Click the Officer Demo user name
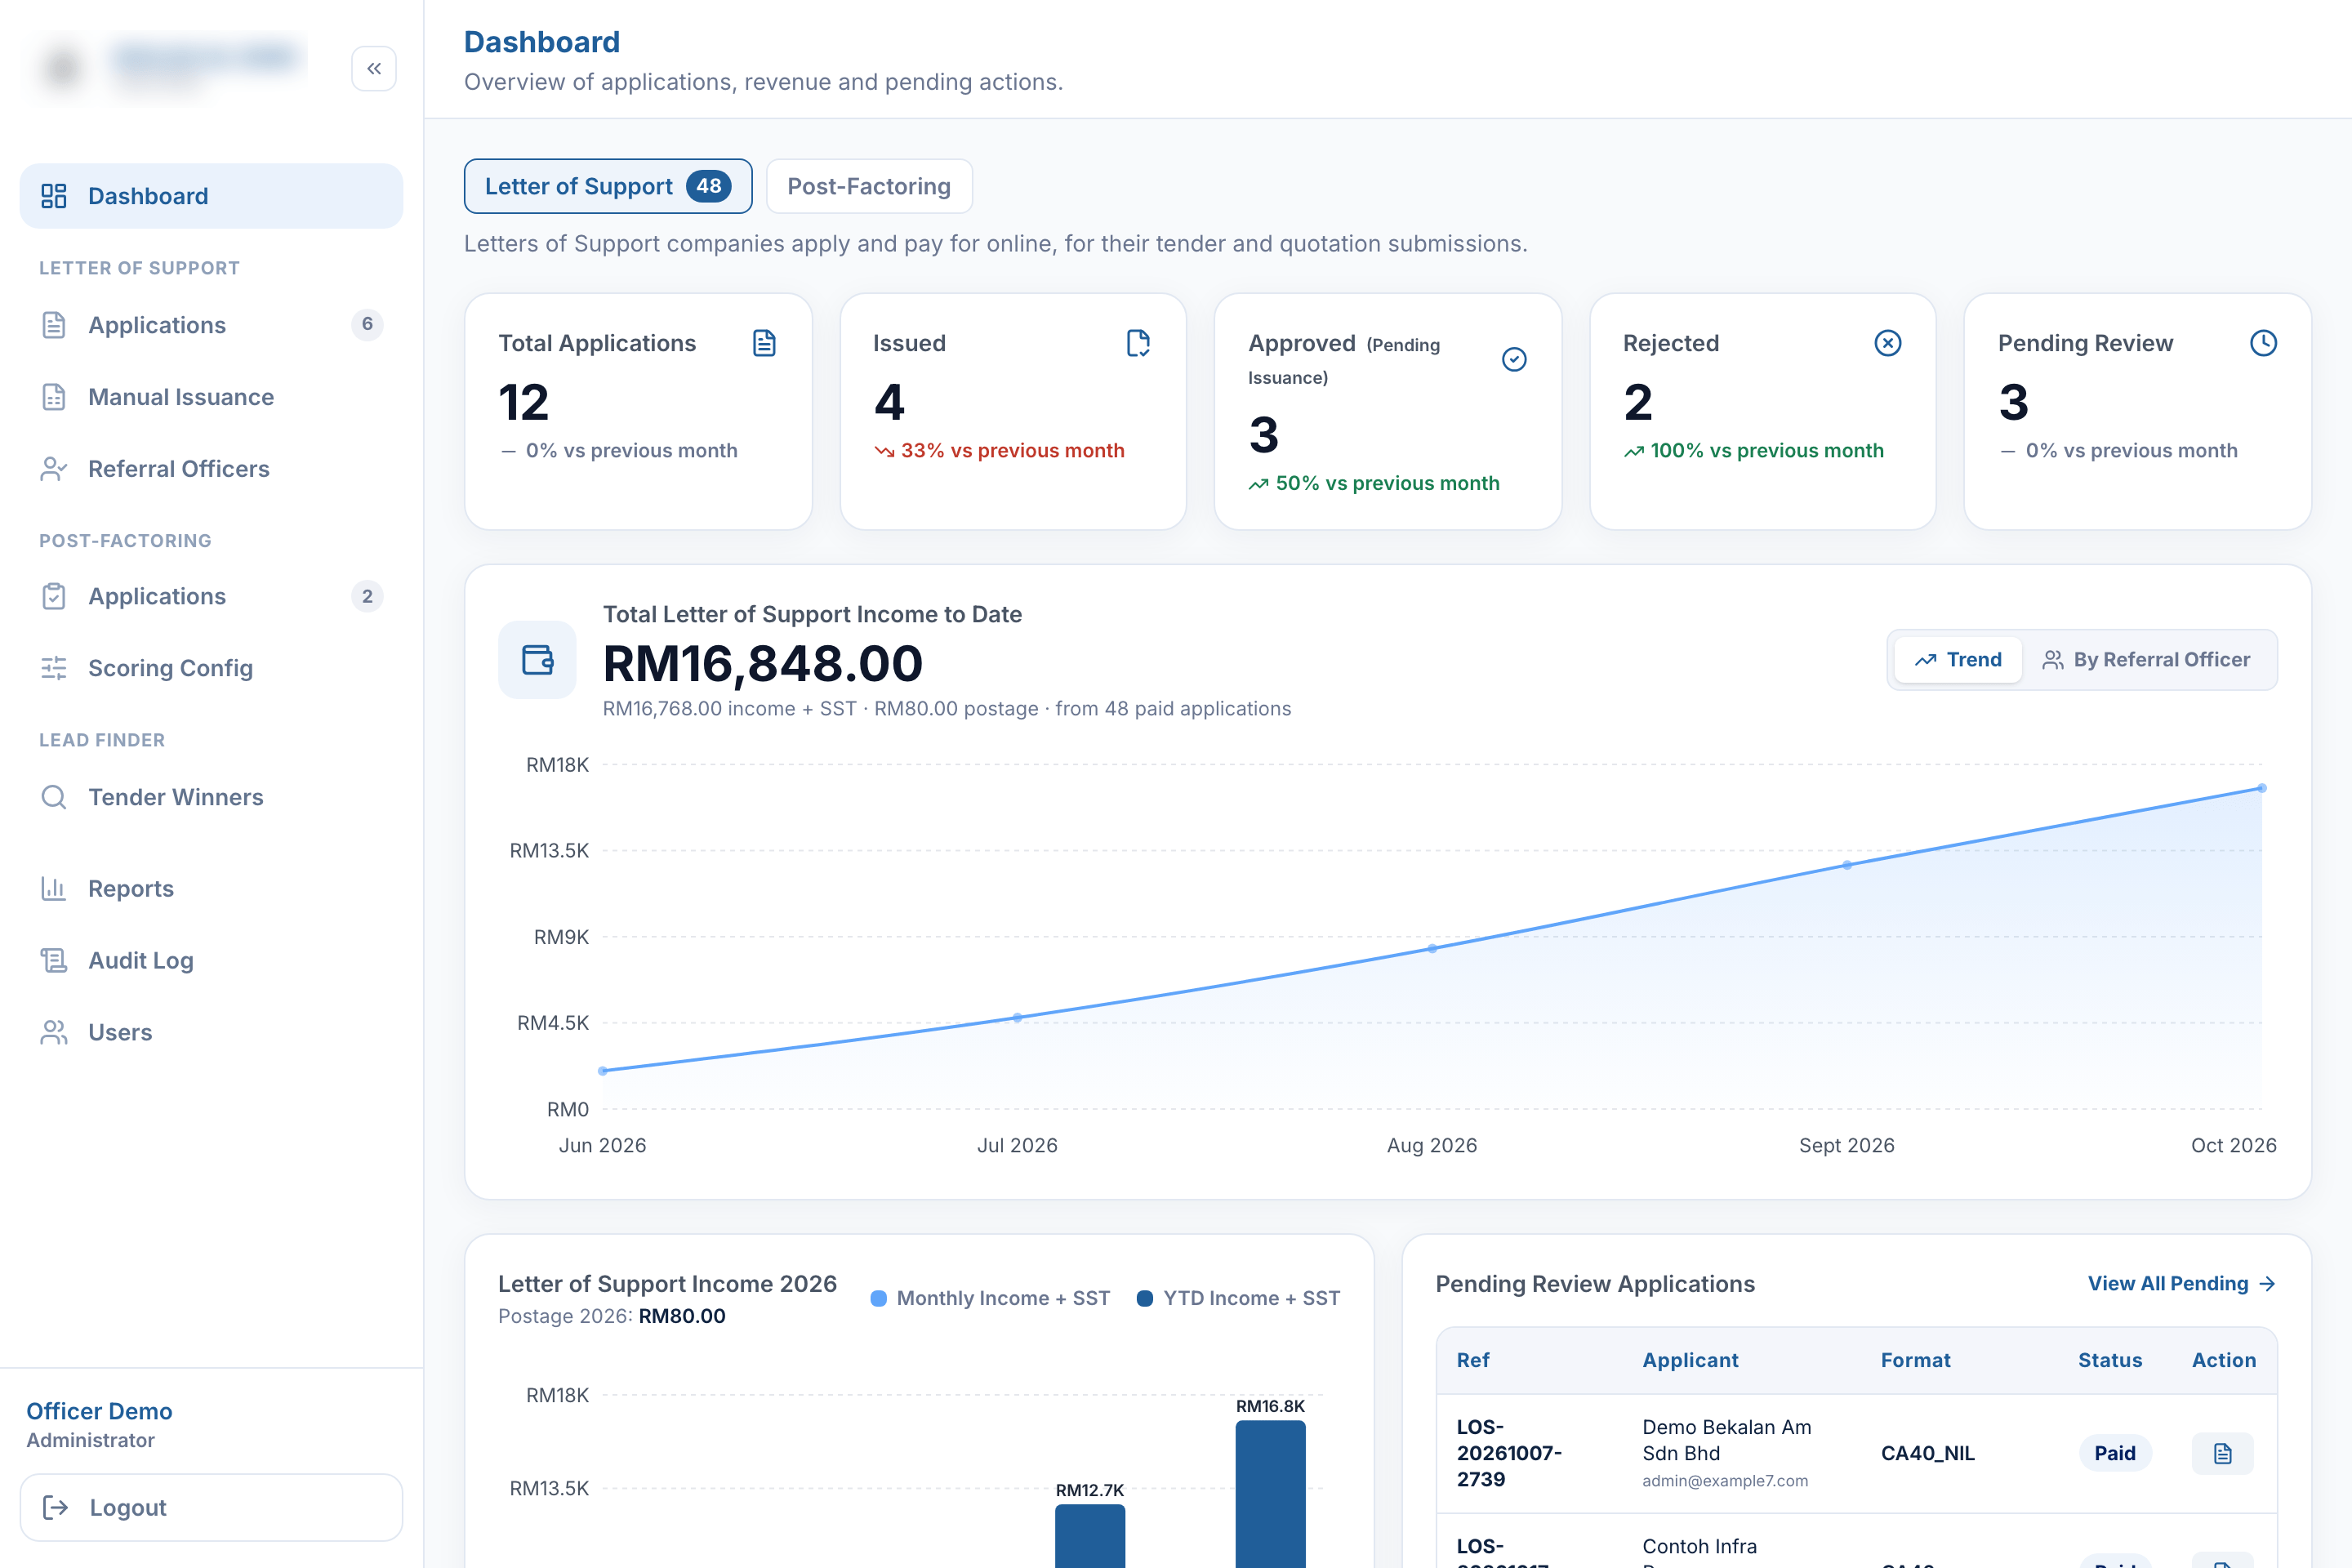This screenshot has width=2352, height=1568. 99,1411
